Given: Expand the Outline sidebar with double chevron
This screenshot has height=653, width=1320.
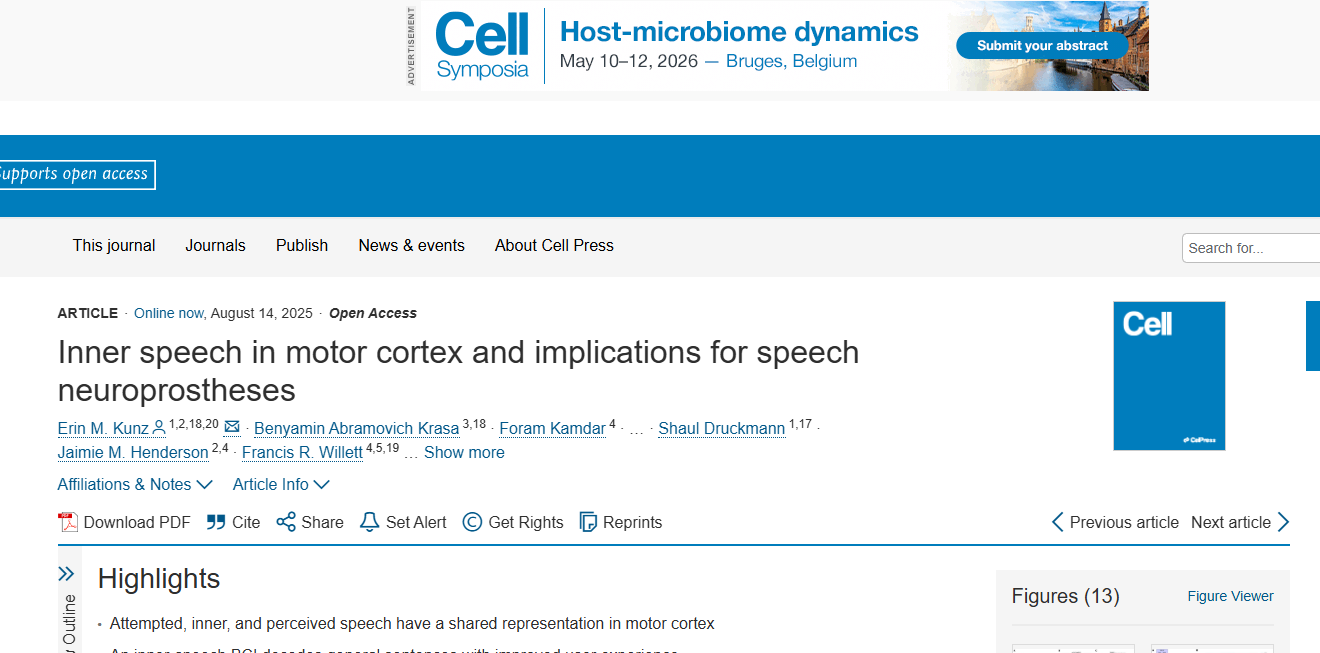Looking at the screenshot, I should pos(66,574).
